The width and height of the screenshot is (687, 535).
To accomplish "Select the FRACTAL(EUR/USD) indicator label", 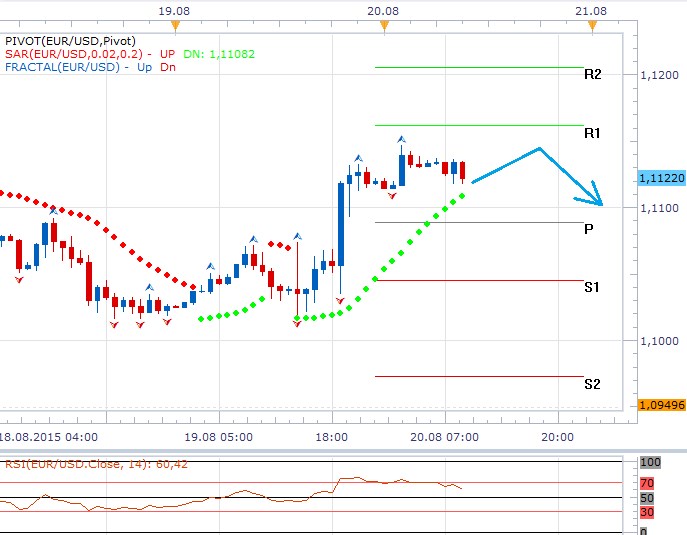I will point(59,67).
